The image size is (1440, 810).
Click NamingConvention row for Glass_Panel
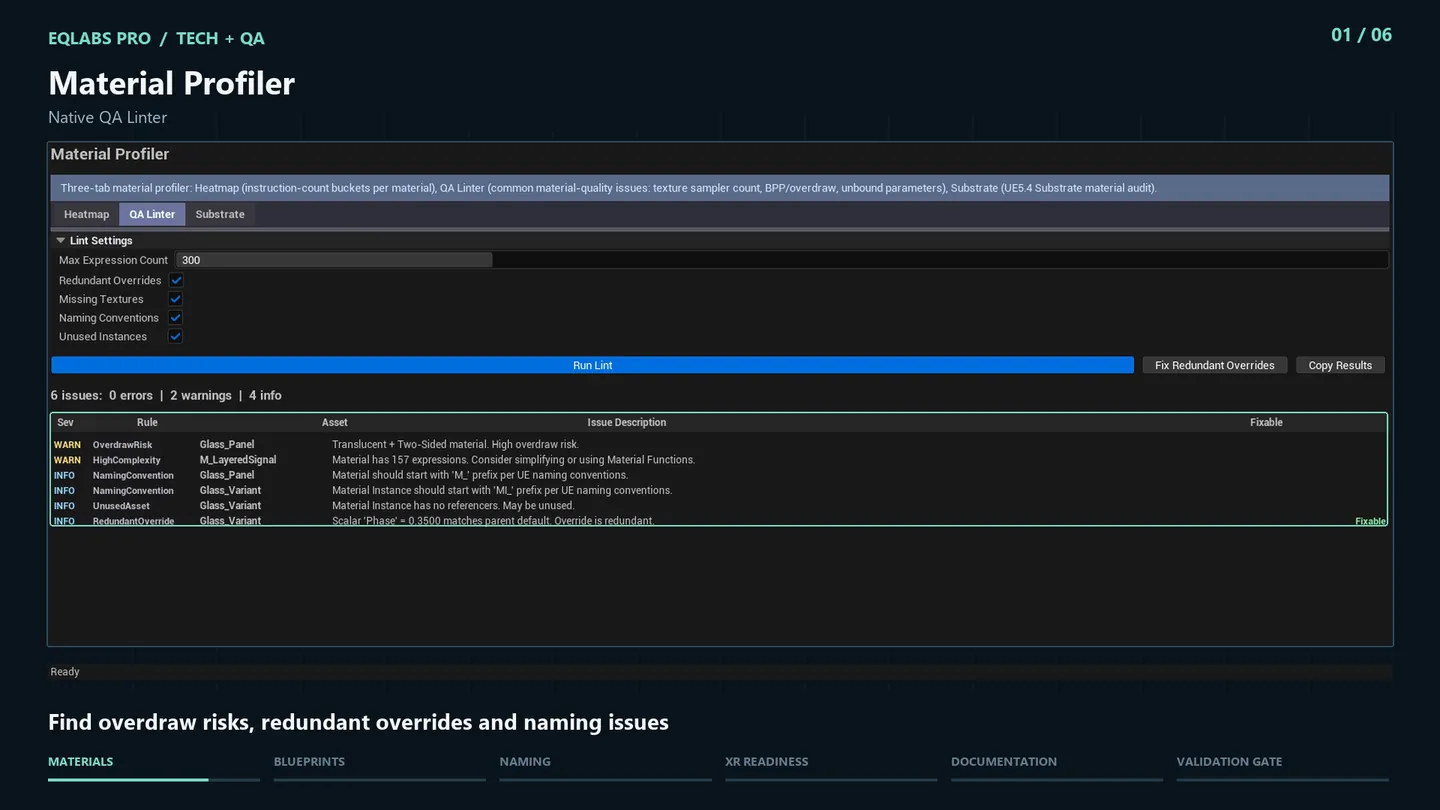(x=719, y=475)
